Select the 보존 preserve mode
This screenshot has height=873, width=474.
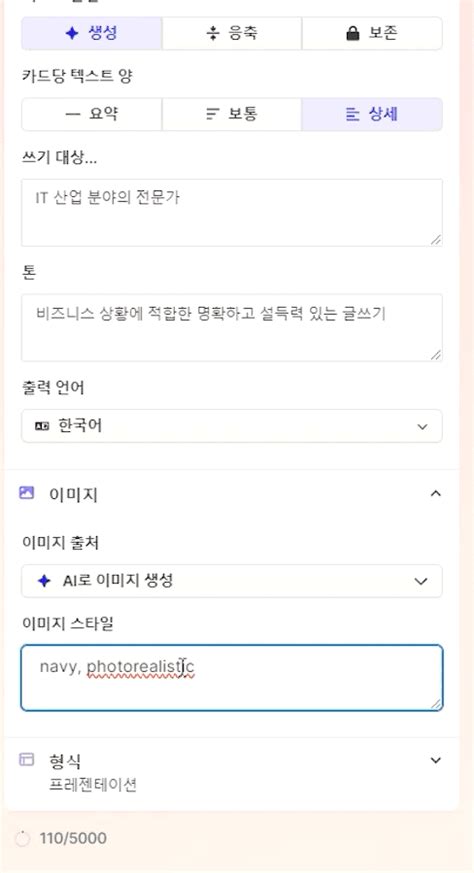point(372,33)
